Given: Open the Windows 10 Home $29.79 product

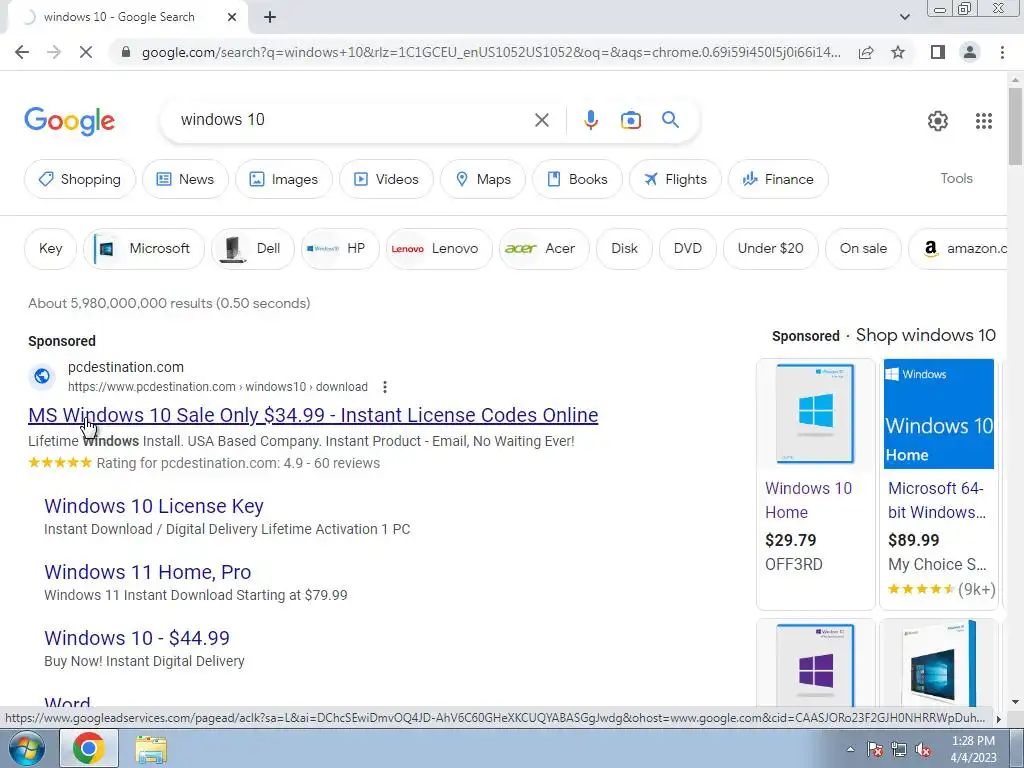Looking at the screenshot, I should (815, 483).
